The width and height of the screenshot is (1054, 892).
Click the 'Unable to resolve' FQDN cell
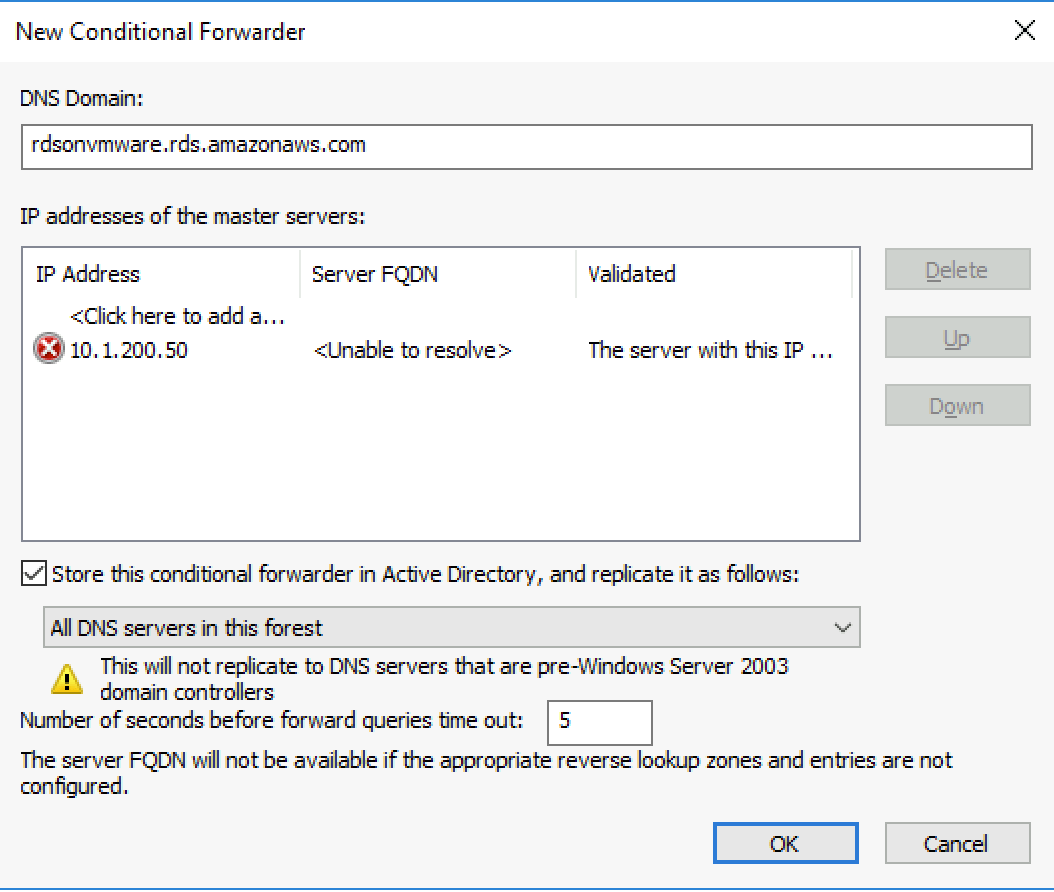tap(412, 351)
